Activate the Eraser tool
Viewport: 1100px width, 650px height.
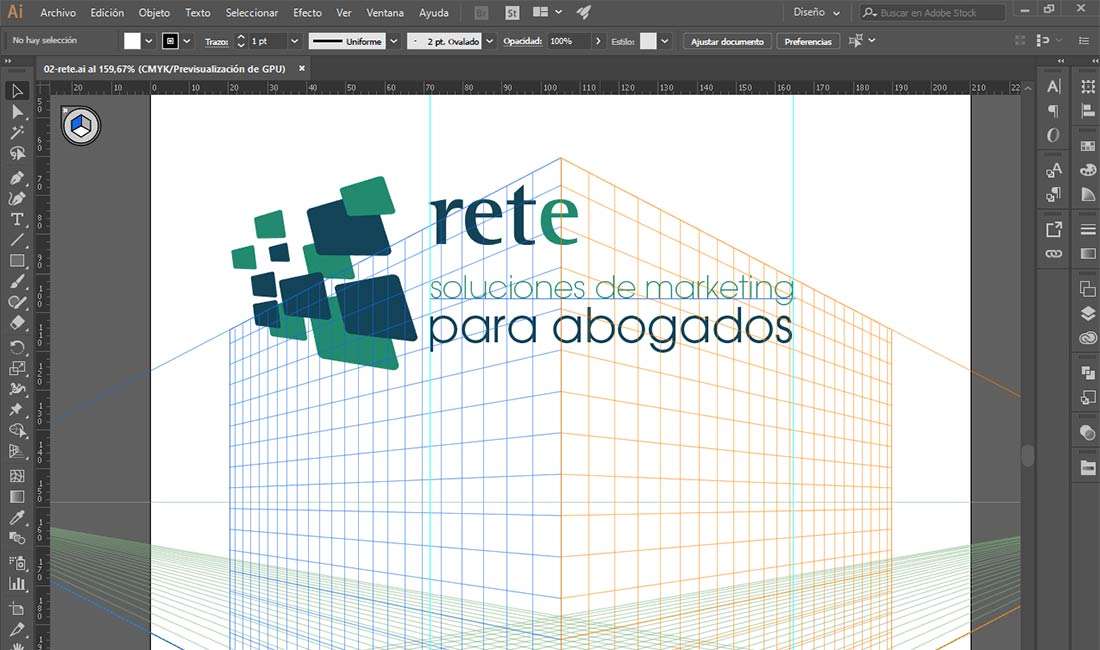point(17,323)
